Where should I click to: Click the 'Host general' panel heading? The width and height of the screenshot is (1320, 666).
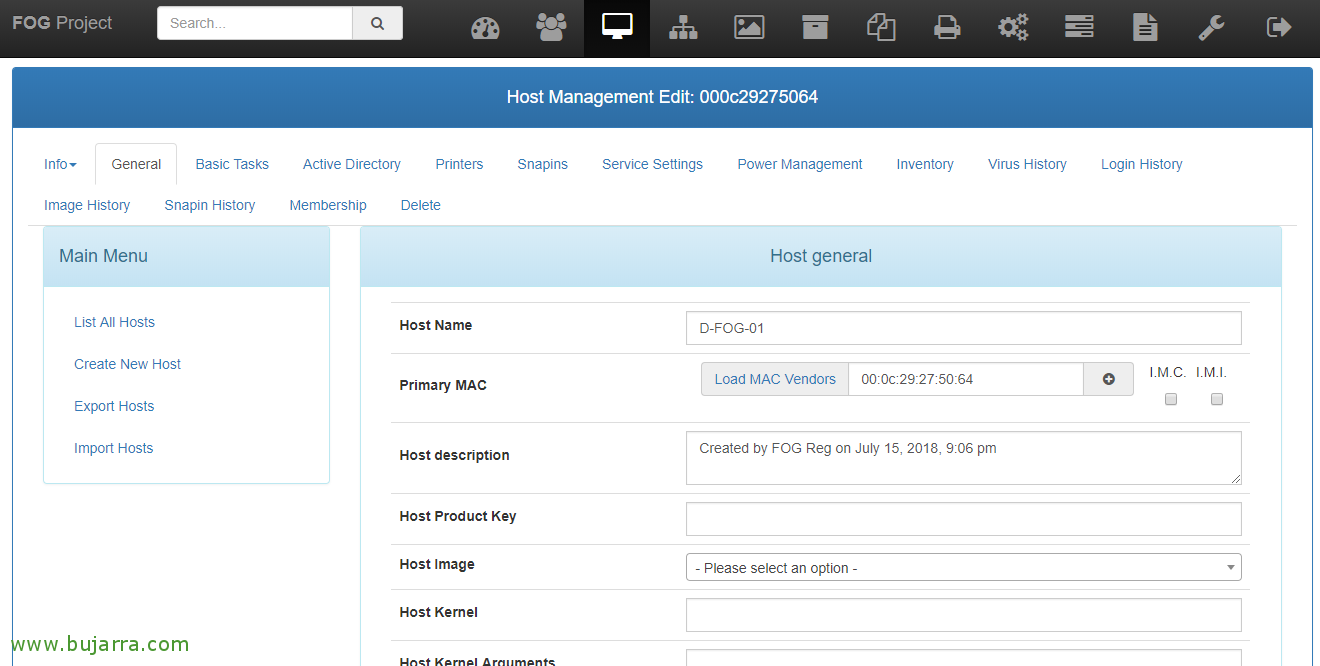(x=821, y=256)
